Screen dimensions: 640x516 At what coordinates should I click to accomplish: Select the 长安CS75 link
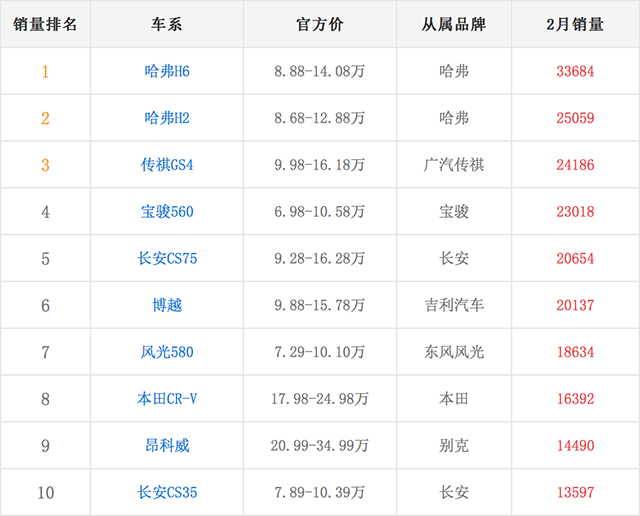pyautogui.click(x=167, y=259)
